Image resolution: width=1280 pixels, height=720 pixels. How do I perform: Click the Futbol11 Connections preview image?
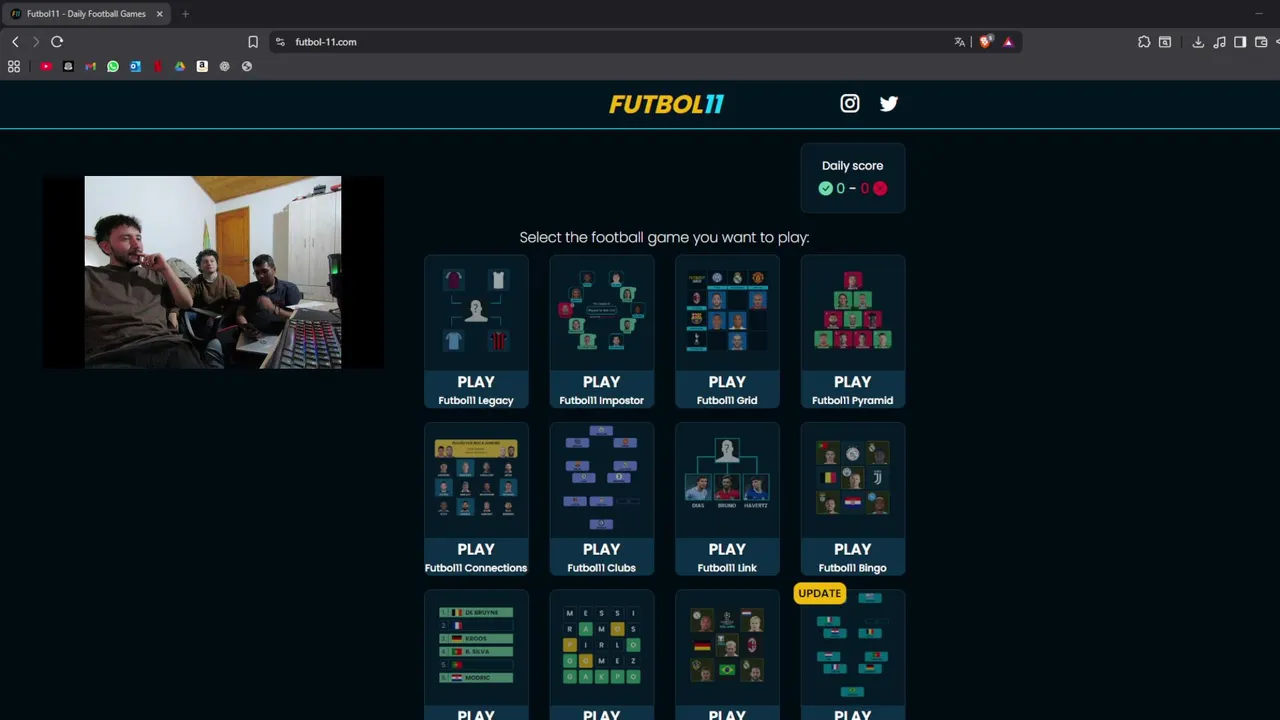[x=476, y=480]
